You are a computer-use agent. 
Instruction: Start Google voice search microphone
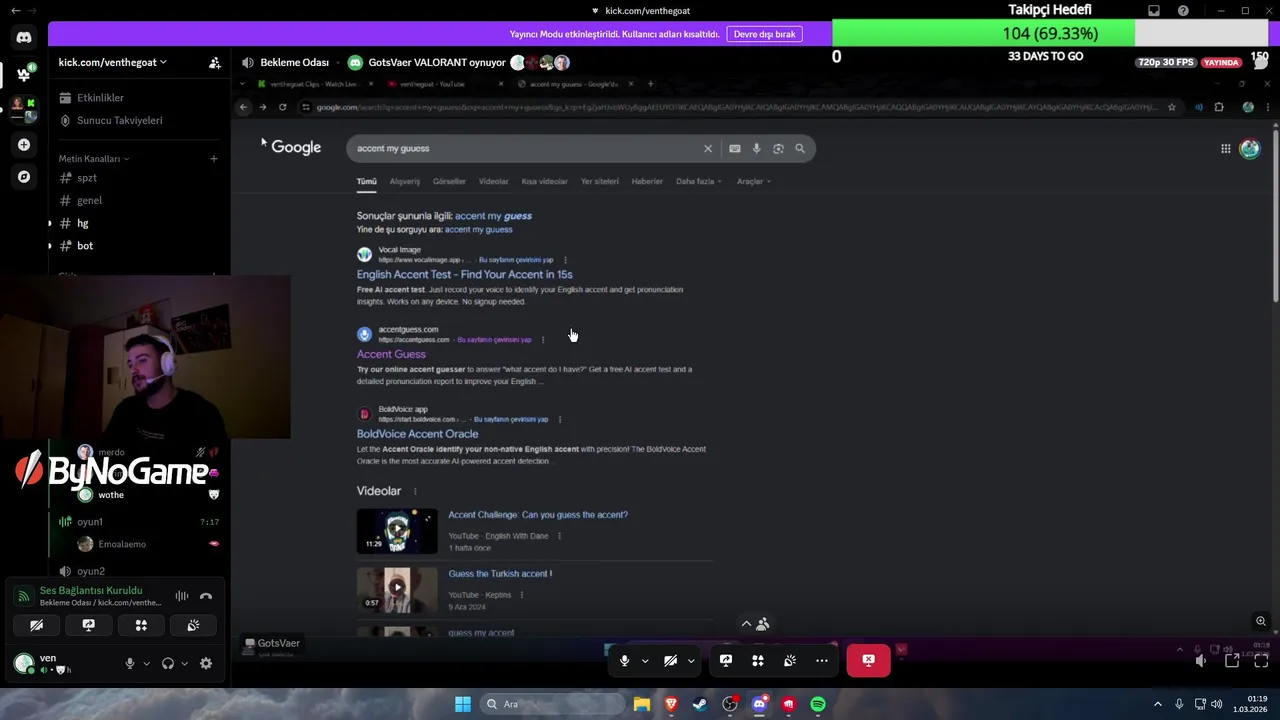click(756, 148)
